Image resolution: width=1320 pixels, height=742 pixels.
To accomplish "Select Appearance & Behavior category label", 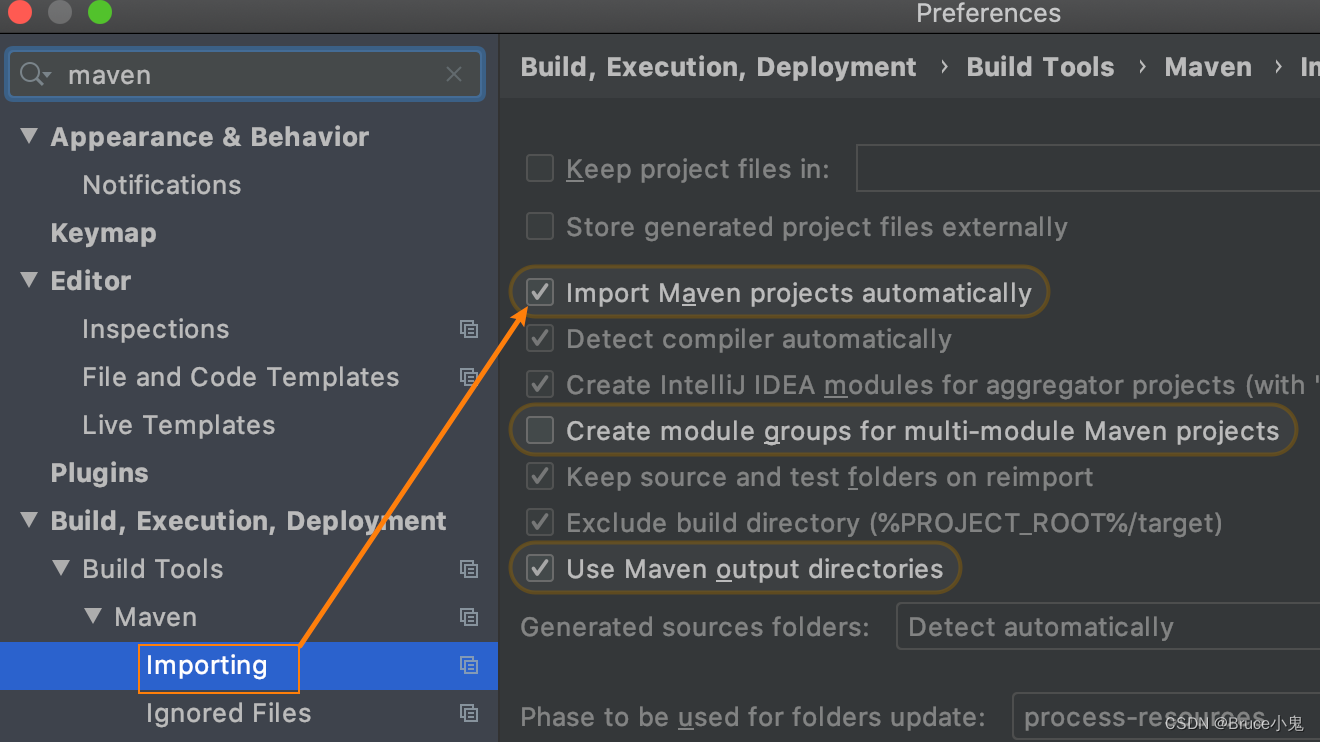I will tap(210, 137).
